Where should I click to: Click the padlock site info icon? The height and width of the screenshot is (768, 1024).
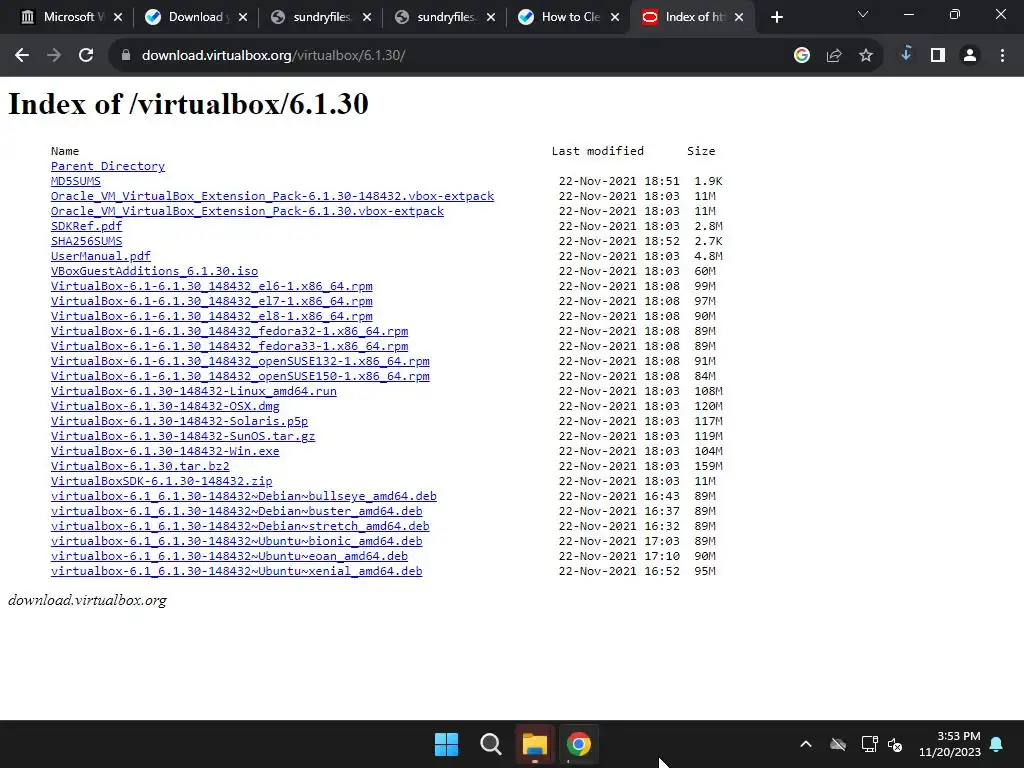pyautogui.click(x=126, y=56)
